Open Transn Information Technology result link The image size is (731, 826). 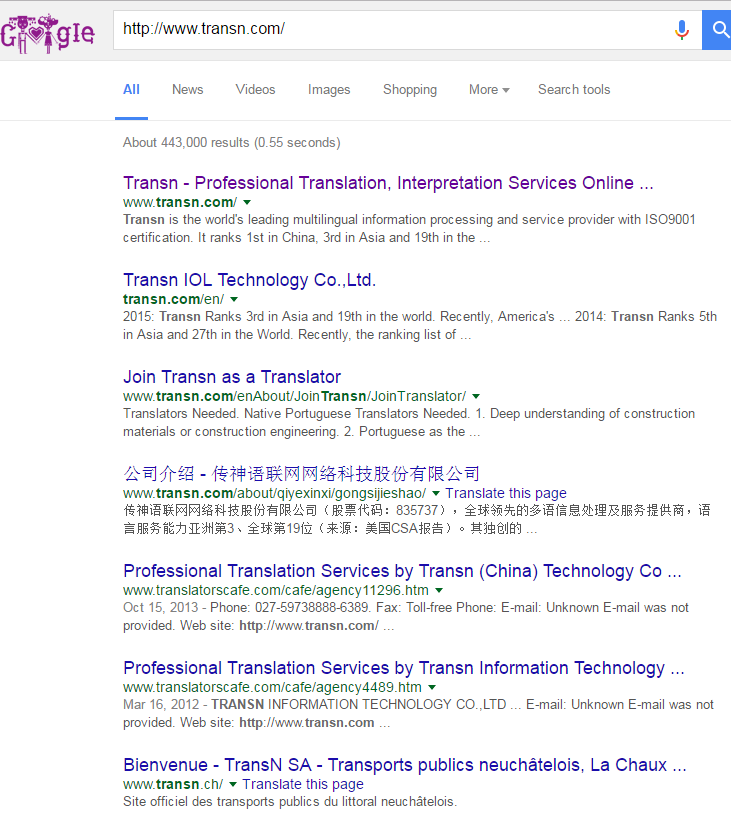(404, 668)
